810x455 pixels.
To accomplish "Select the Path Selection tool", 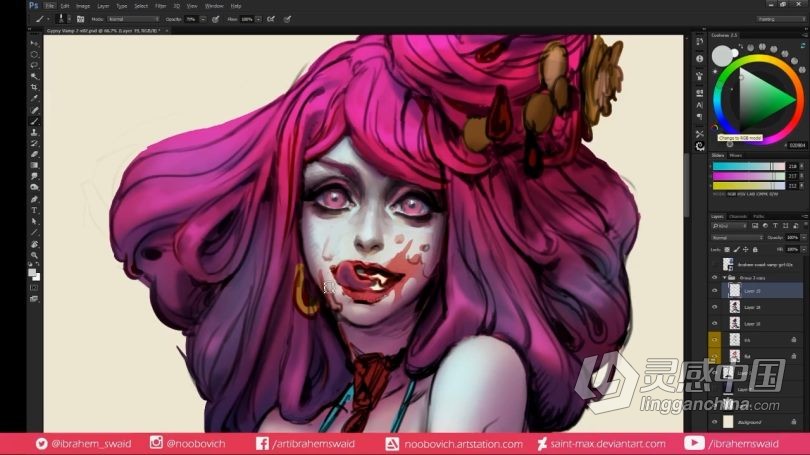I will (x=34, y=221).
